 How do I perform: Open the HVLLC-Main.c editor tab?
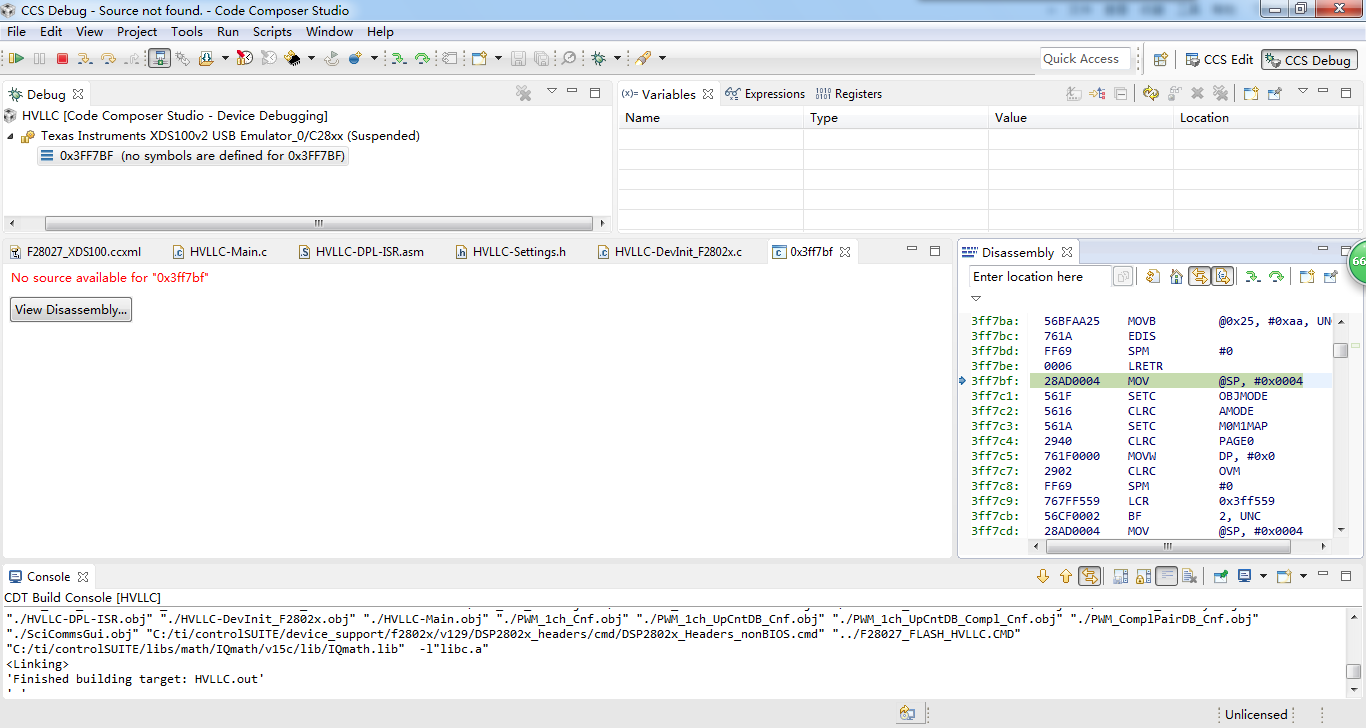coord(220,252)
